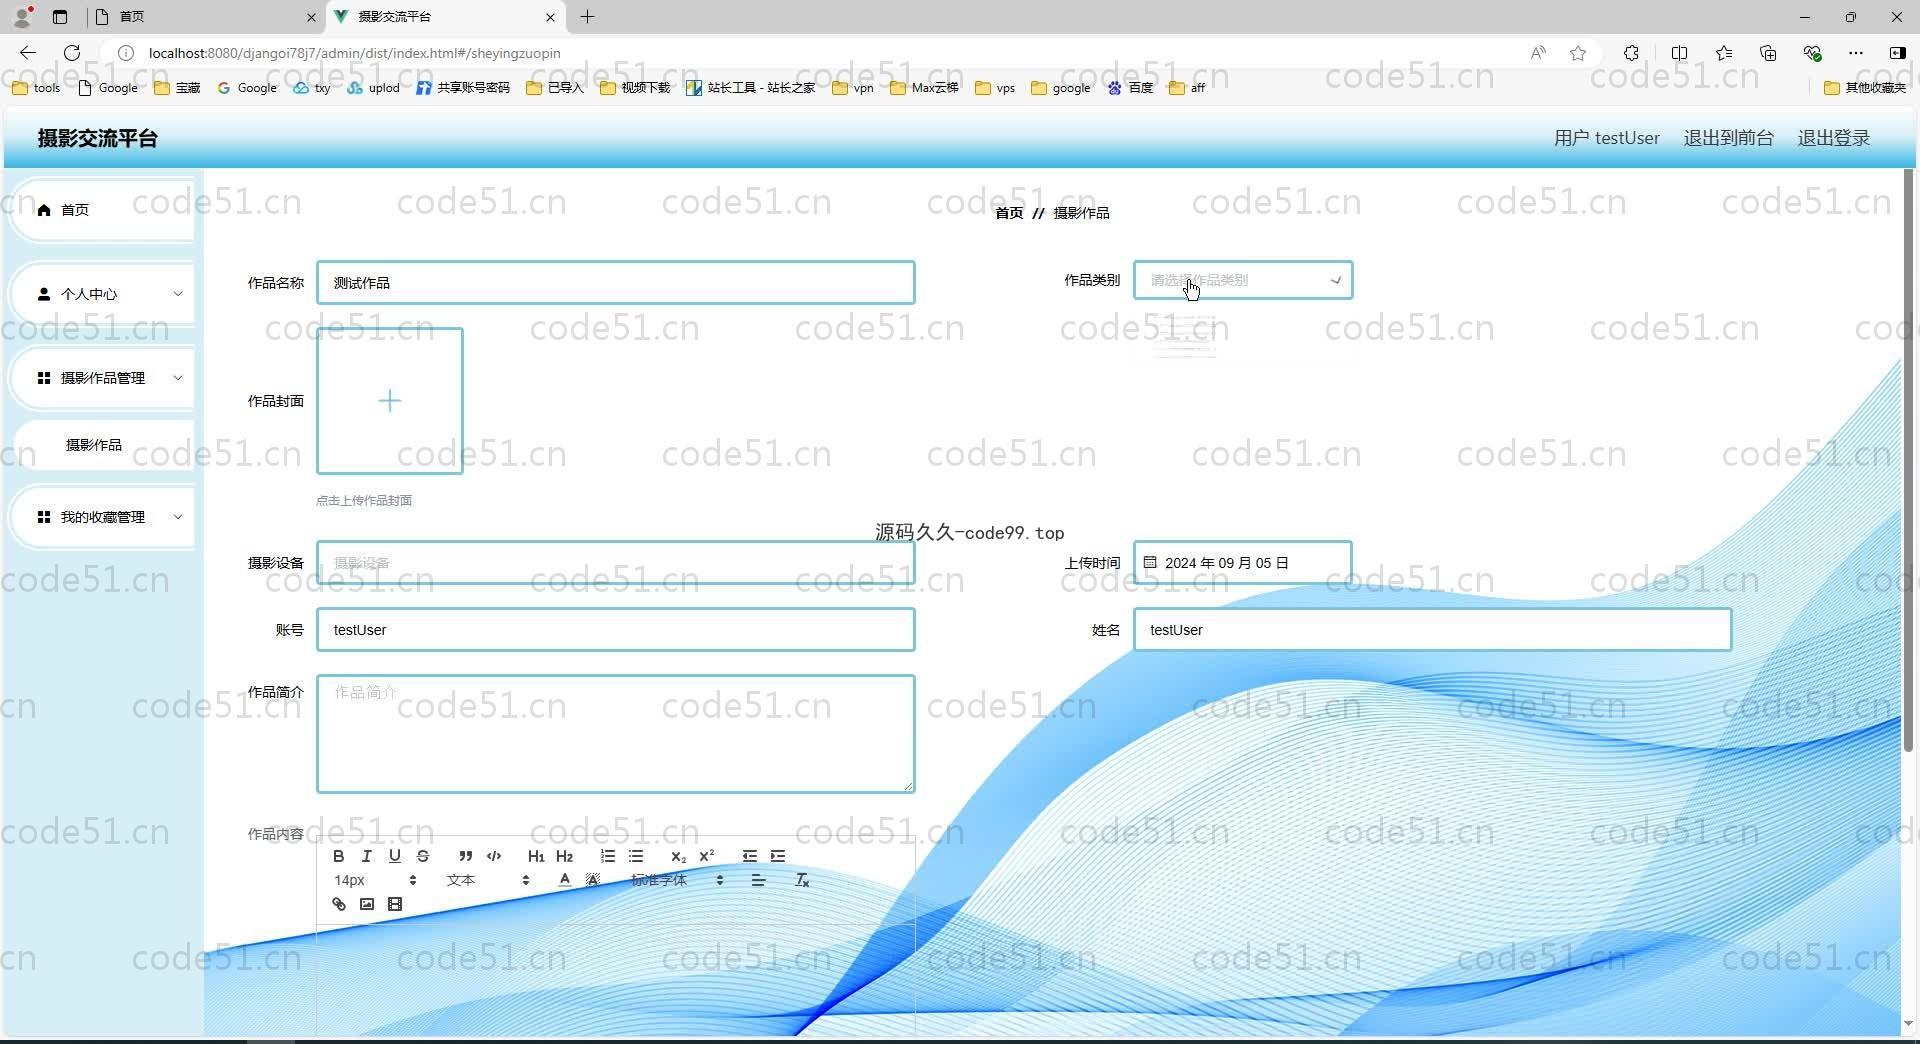
Task: Clear text formatting
Action: (x=801, y=880)
